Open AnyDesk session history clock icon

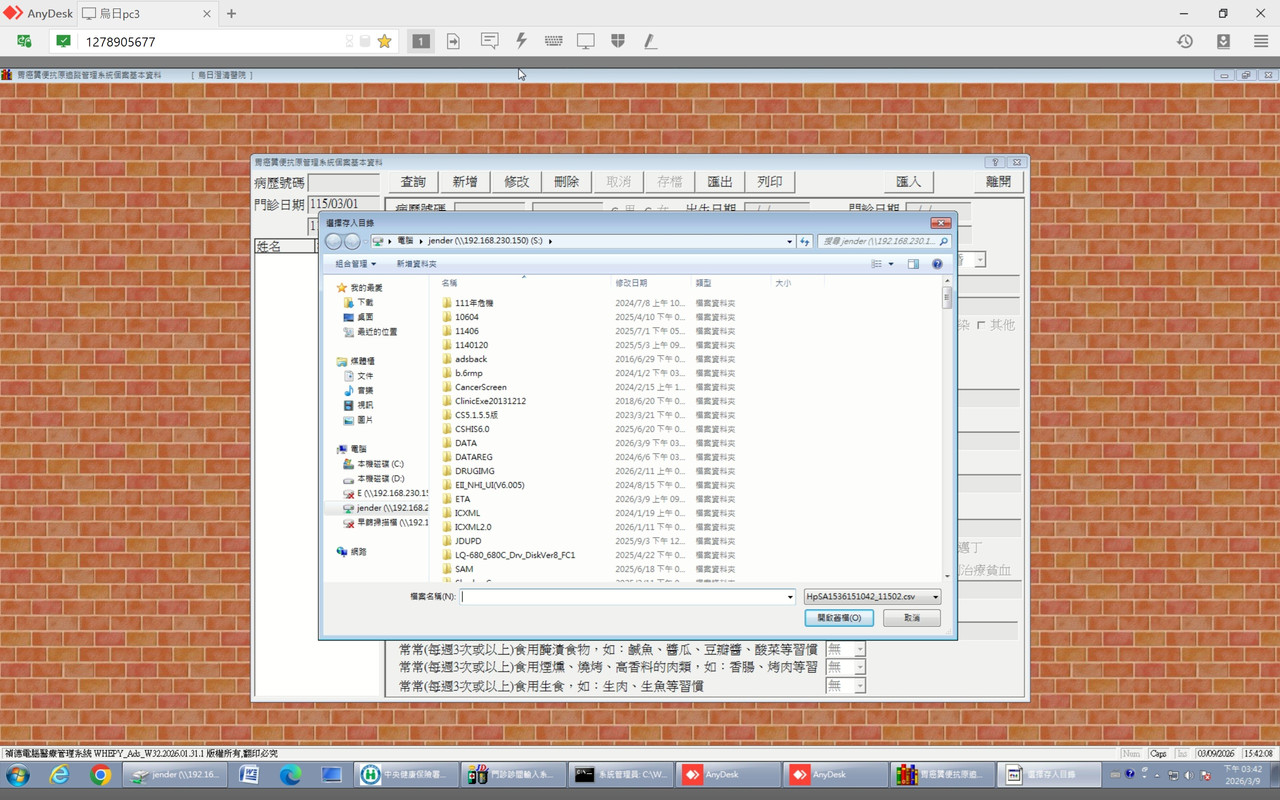pyautogui.click(x=1185, y=41)
